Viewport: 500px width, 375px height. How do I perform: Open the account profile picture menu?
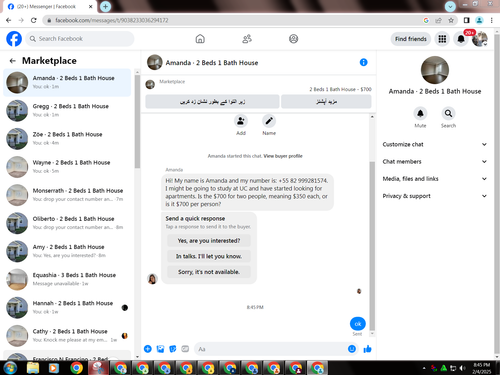[x=480, y=39]
